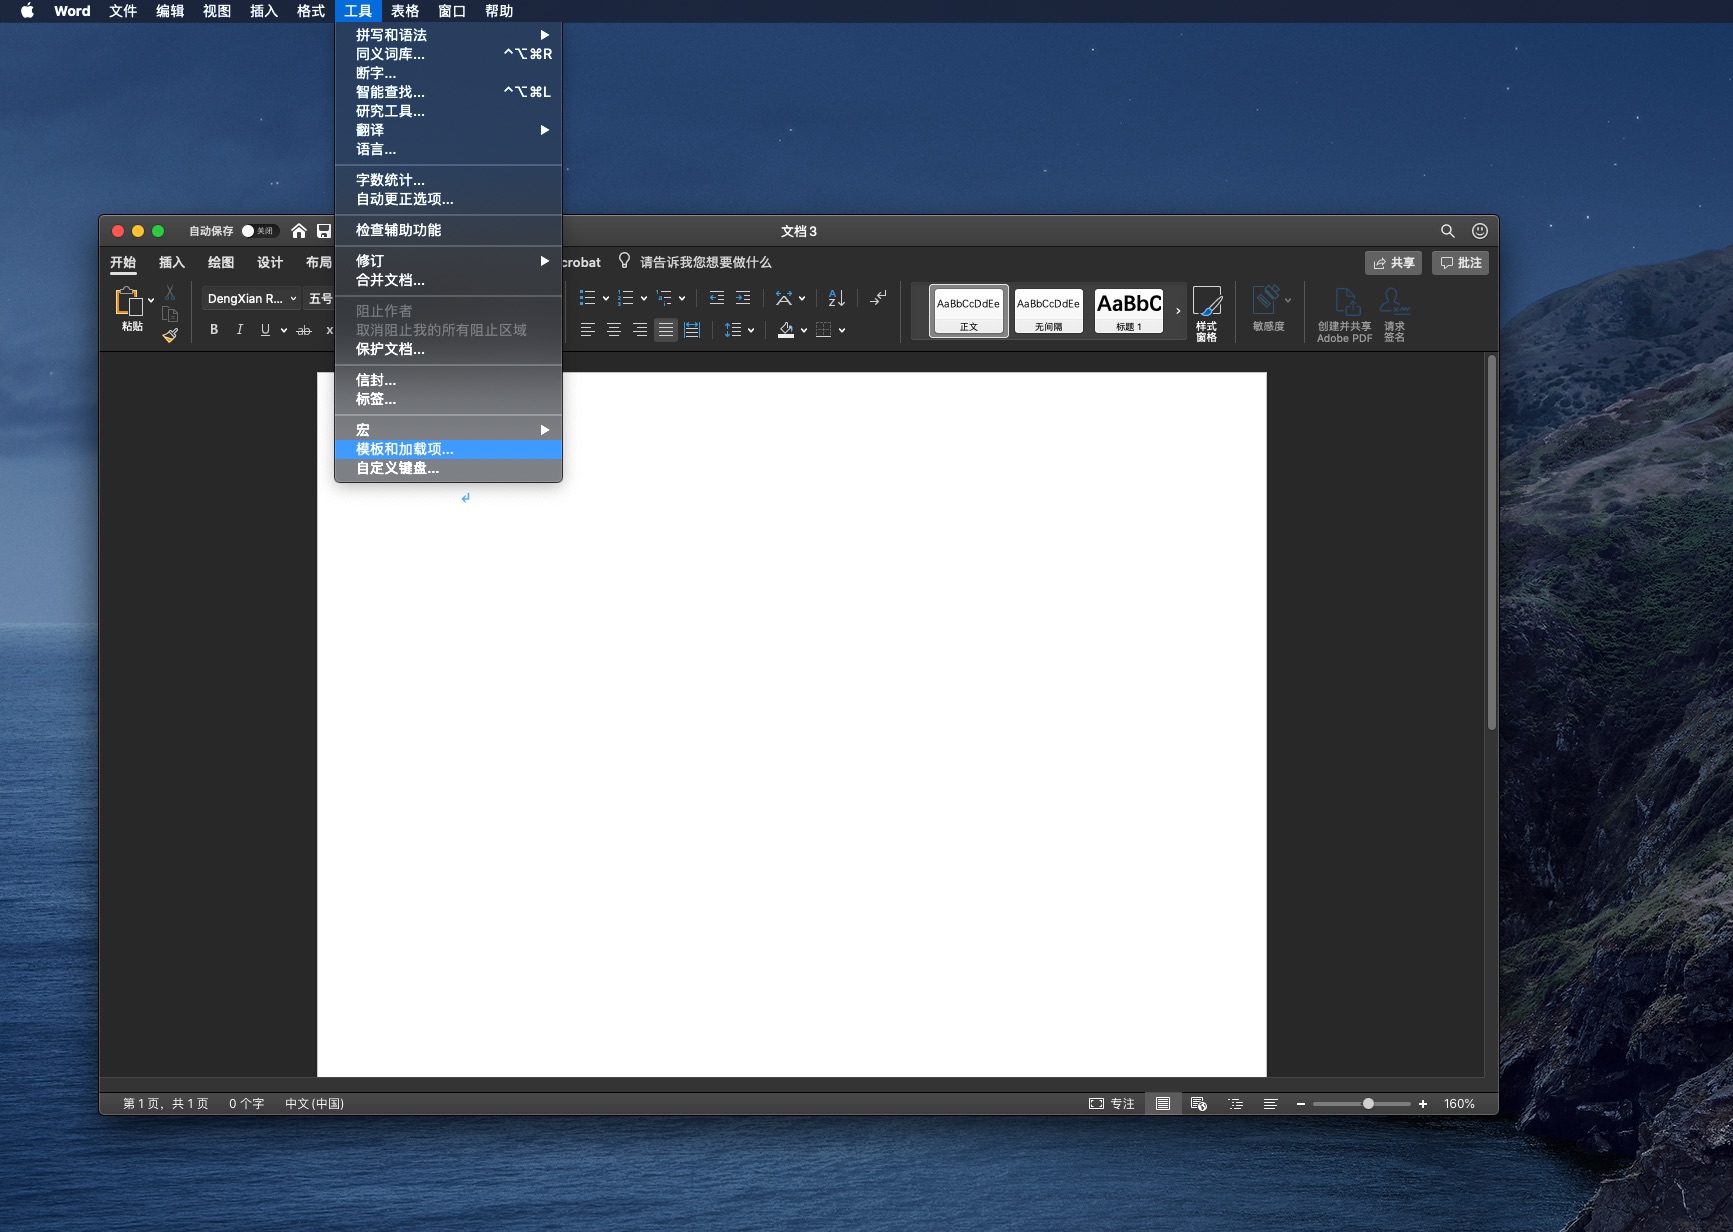The height and width of the screenshot is (1232, 1733).
Task: Click Create and Share Adobe PDF
Action: click(1345, 314)
